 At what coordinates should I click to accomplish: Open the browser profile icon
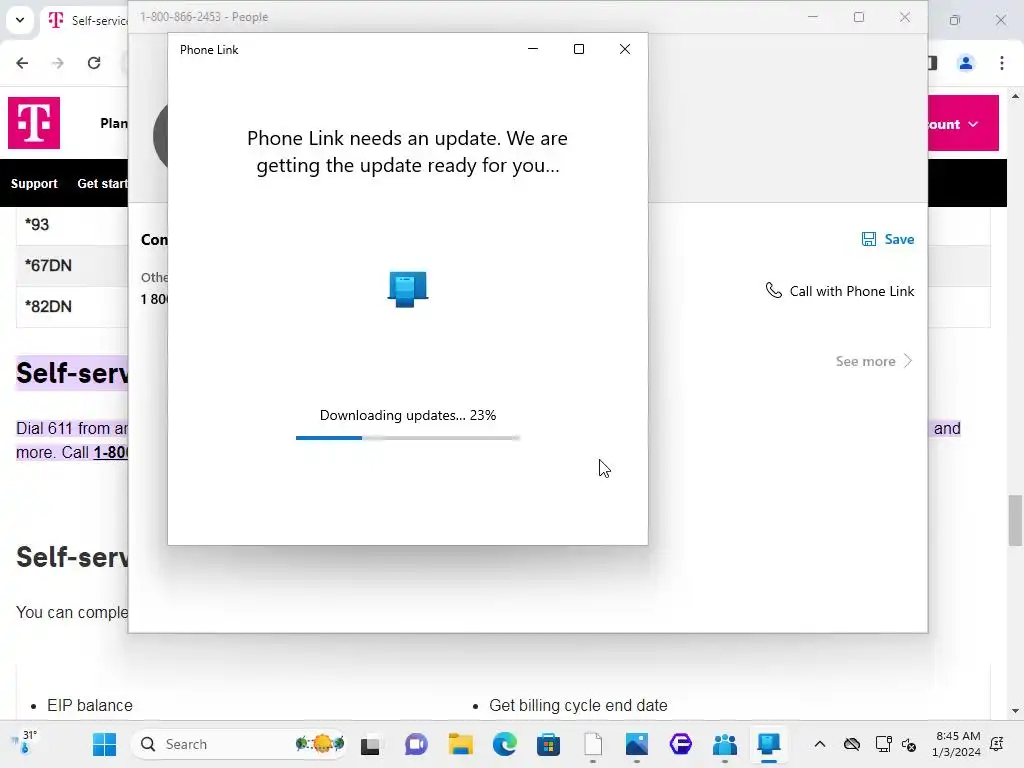point(966,63)
